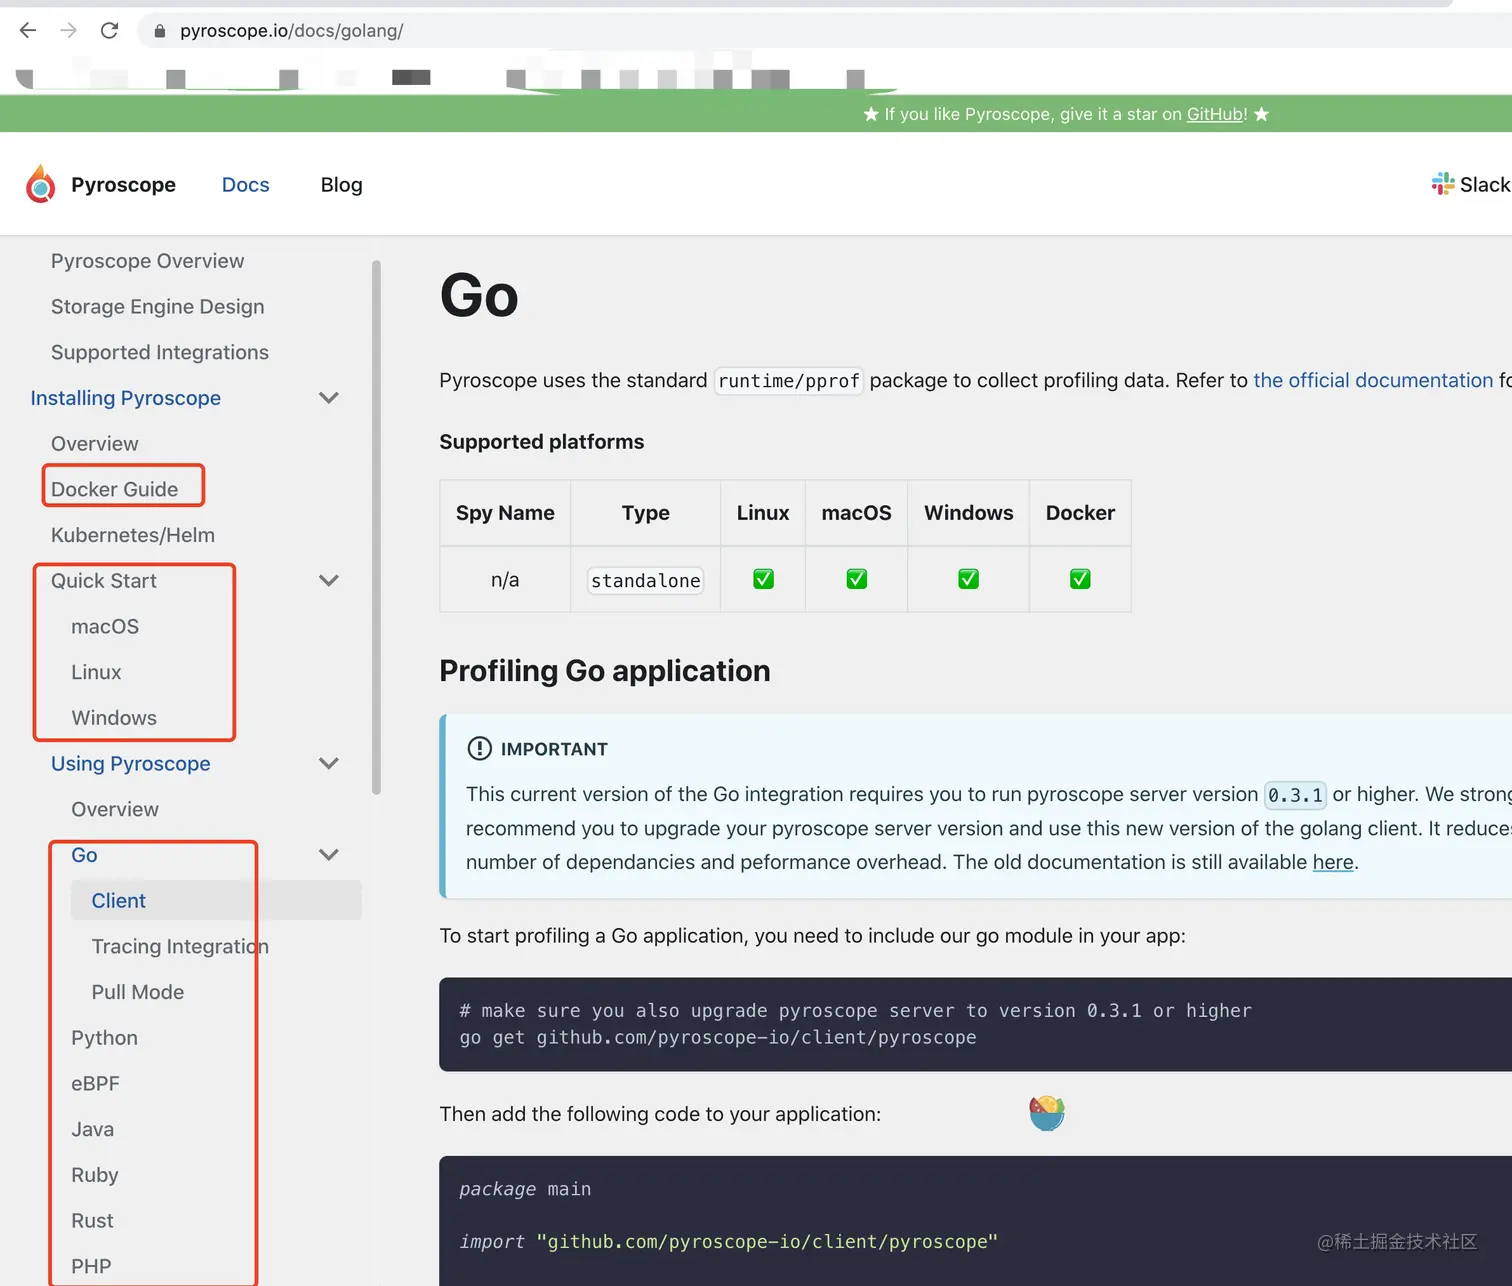Open Rust sidebar item
This screenshot has width=1512, height=1286.
[92, 1221]
